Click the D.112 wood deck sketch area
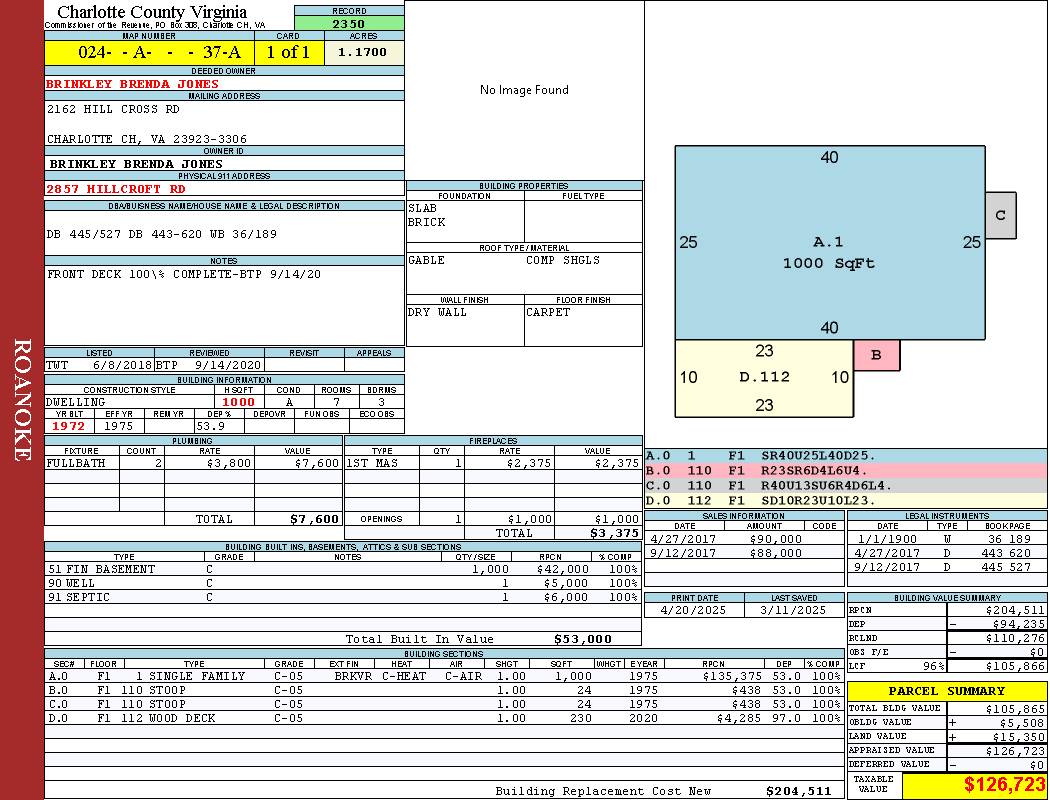 764,378
